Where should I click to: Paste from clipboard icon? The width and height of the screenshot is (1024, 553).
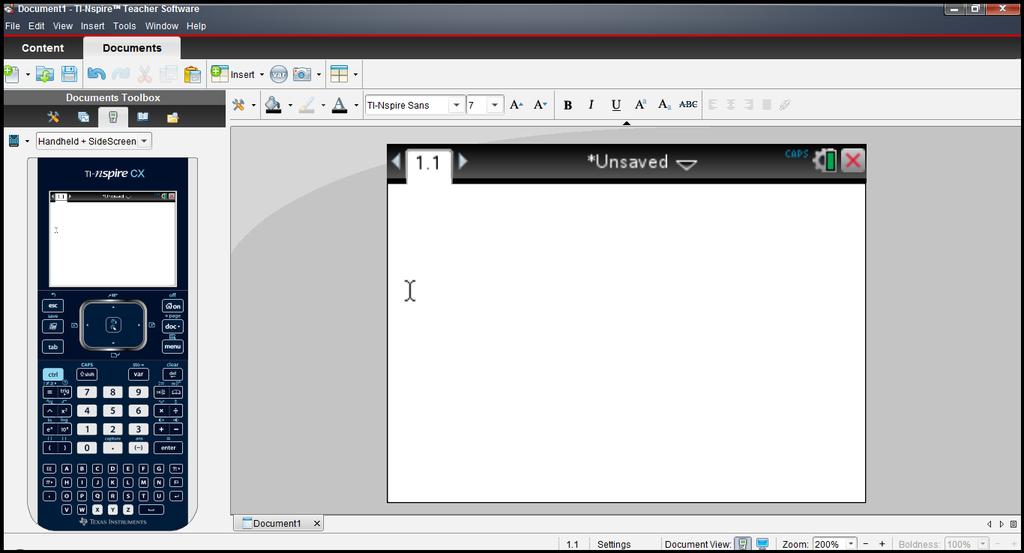tap(192, 74)
